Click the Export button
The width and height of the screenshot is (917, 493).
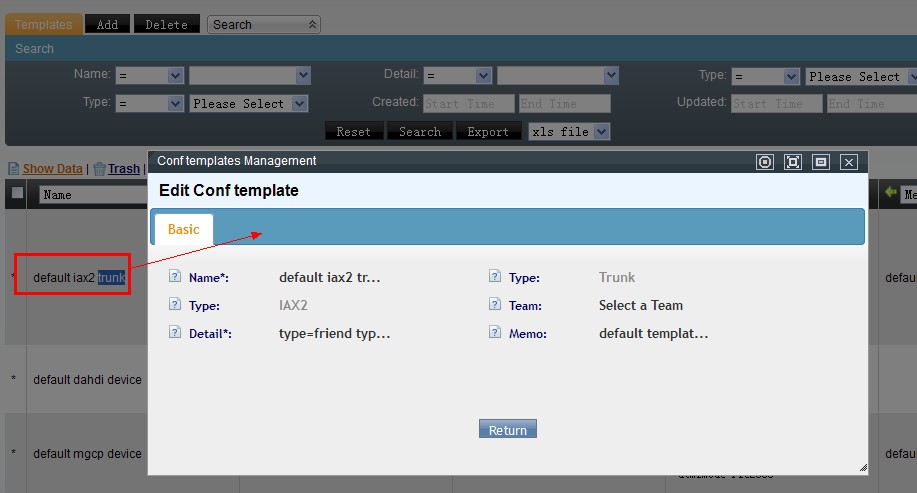point(488,131)
